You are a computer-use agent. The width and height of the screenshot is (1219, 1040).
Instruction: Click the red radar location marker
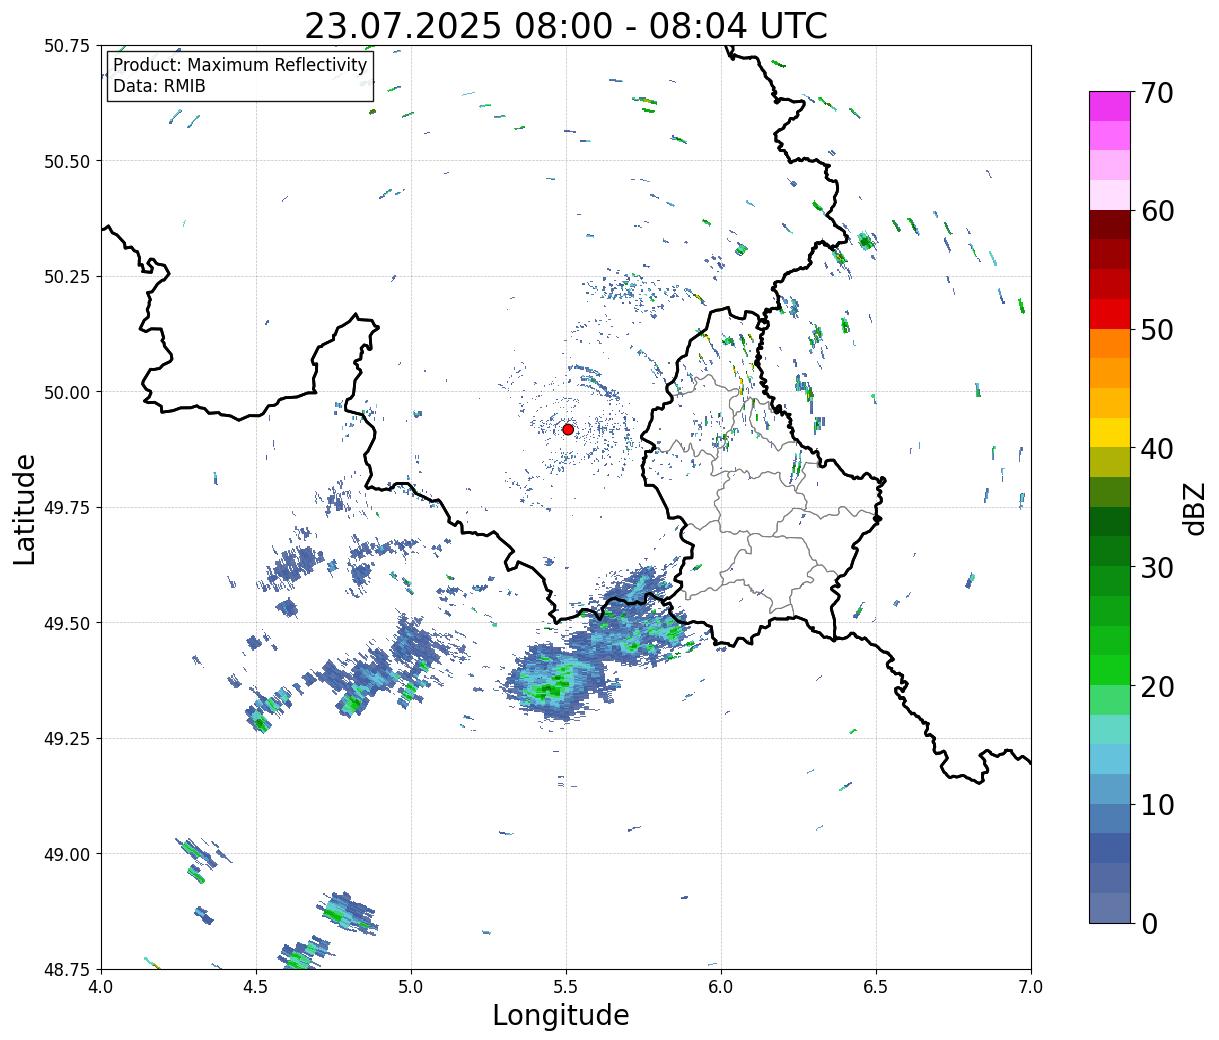point(568,429)
